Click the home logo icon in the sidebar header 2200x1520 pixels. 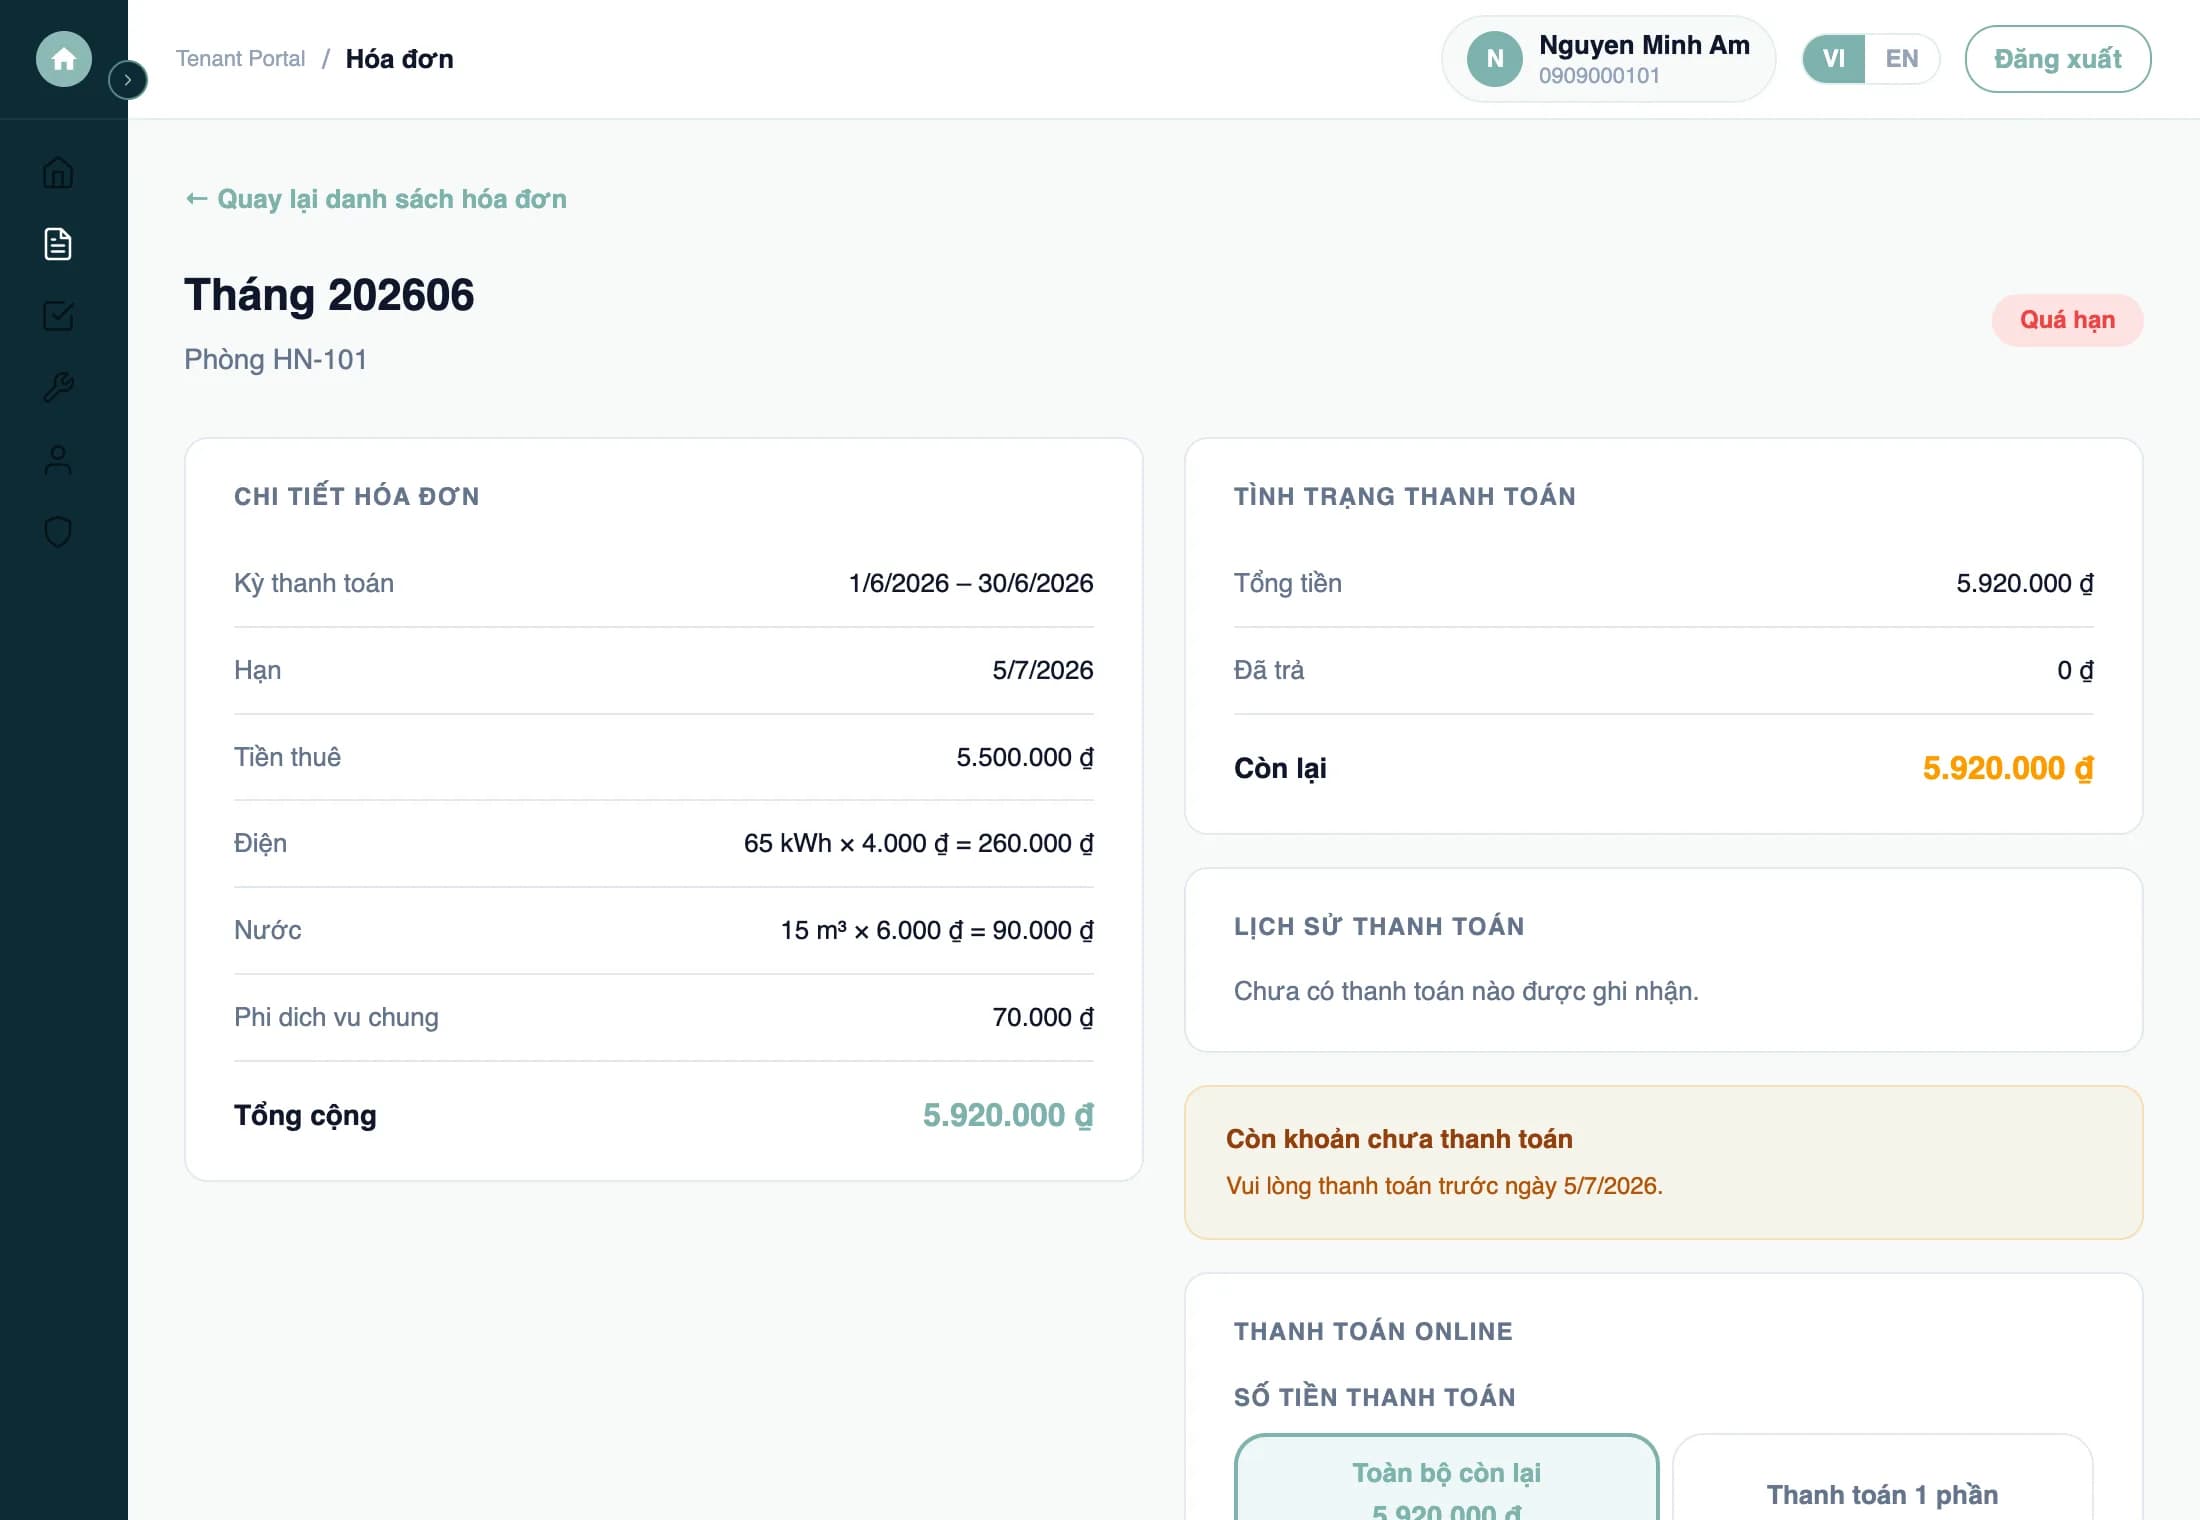coord(63,59)
